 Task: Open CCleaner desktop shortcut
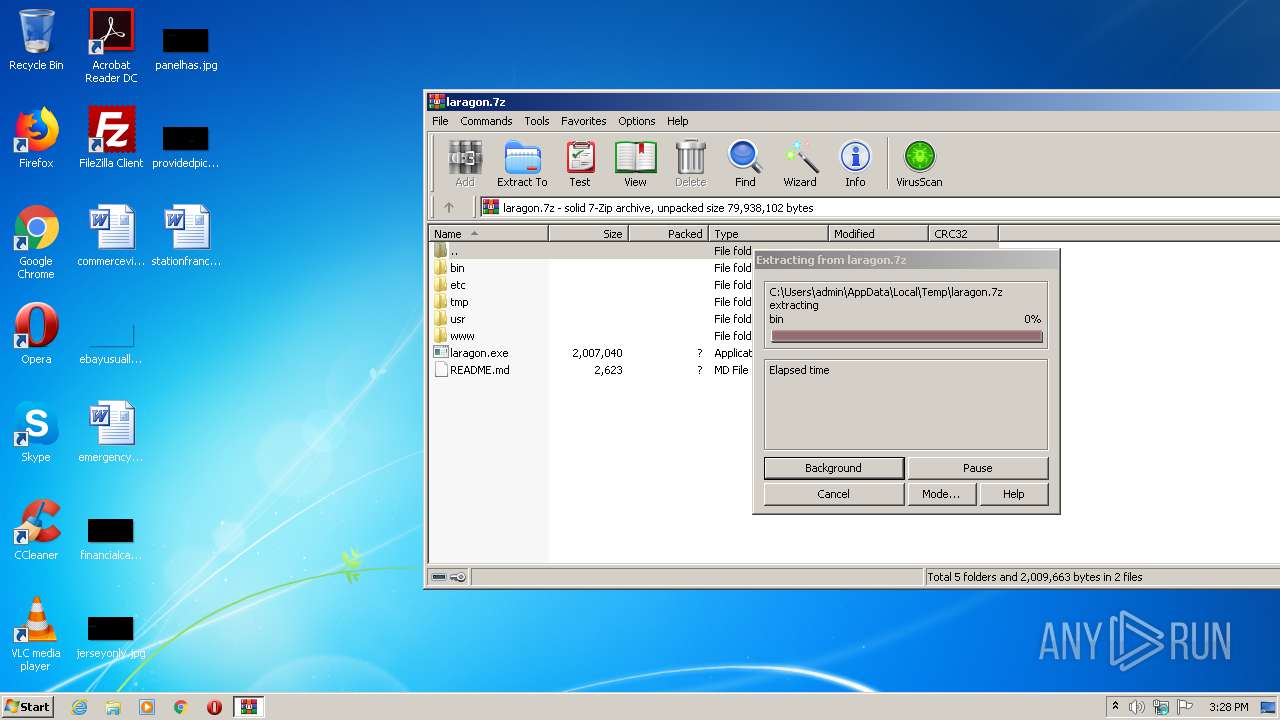tap(36, 530)
